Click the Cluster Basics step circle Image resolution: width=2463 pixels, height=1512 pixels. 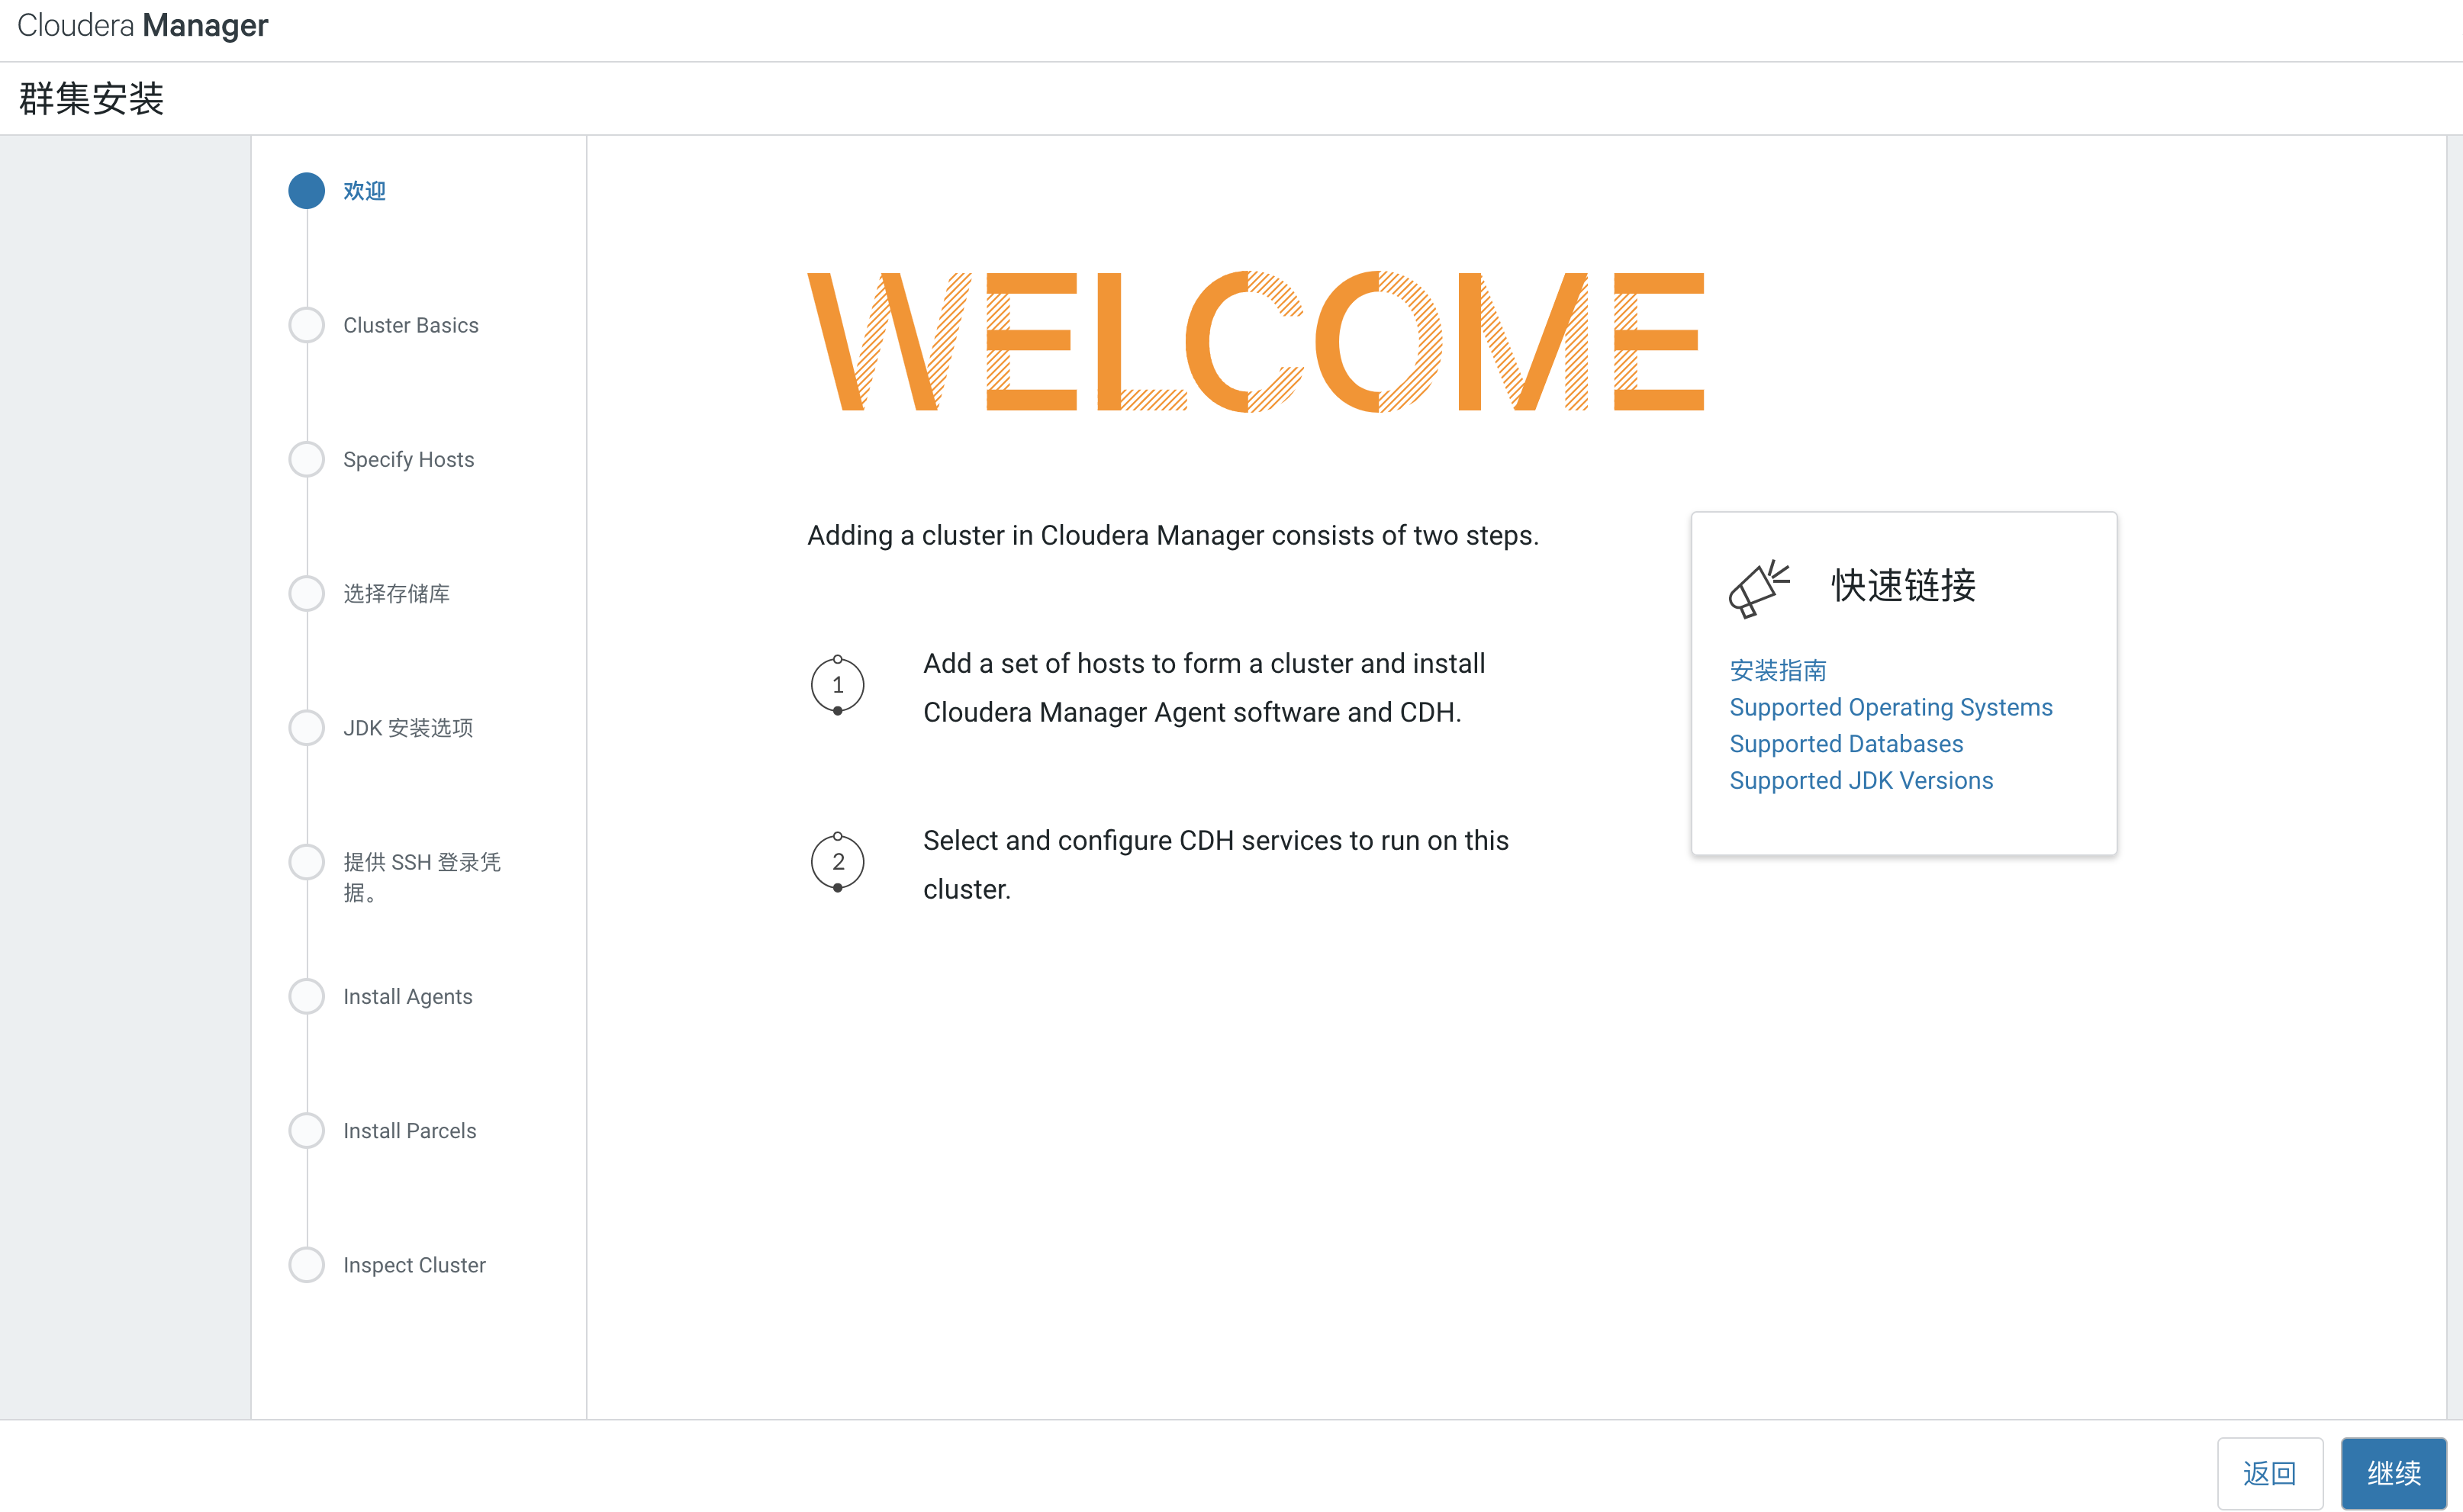point(306,325)
